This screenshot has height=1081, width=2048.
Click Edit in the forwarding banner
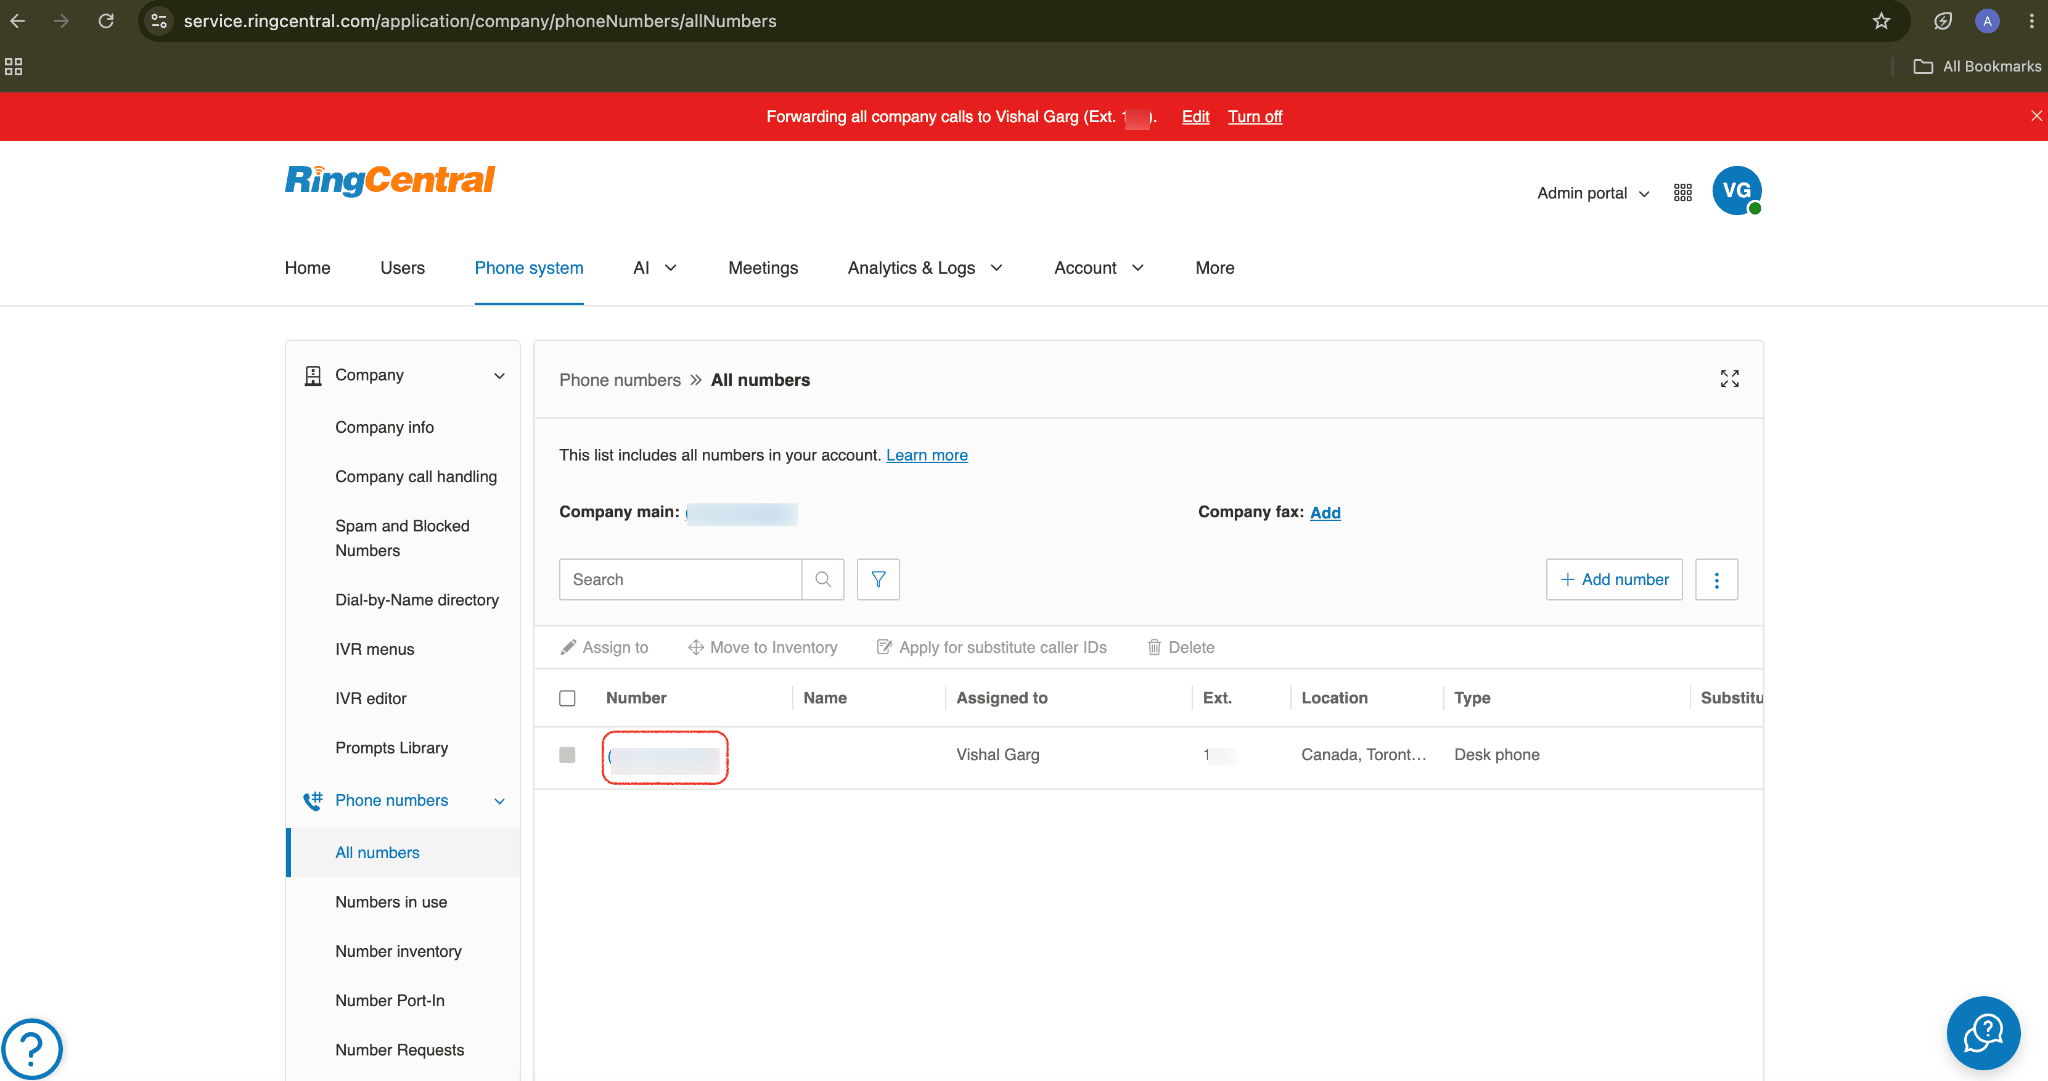pyautogui.click(x=1195, y=116)
